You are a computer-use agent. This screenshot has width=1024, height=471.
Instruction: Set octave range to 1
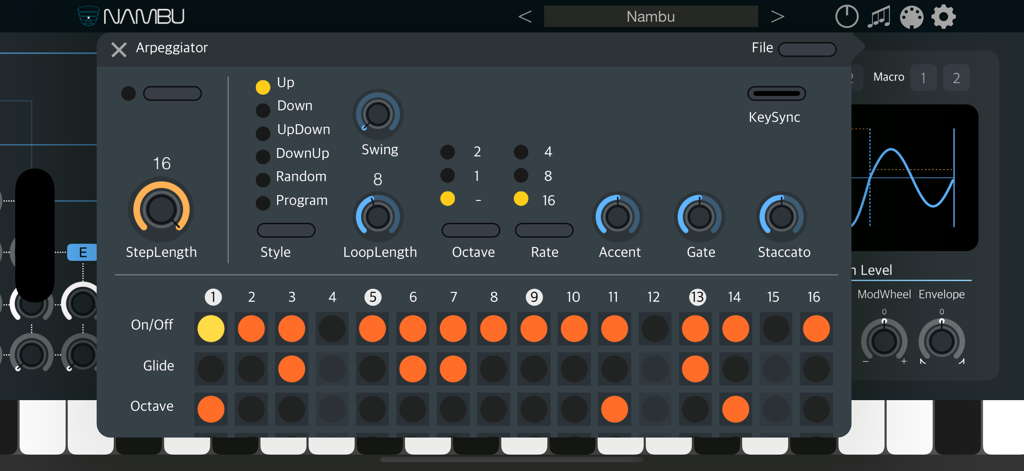tap(447, 175)
